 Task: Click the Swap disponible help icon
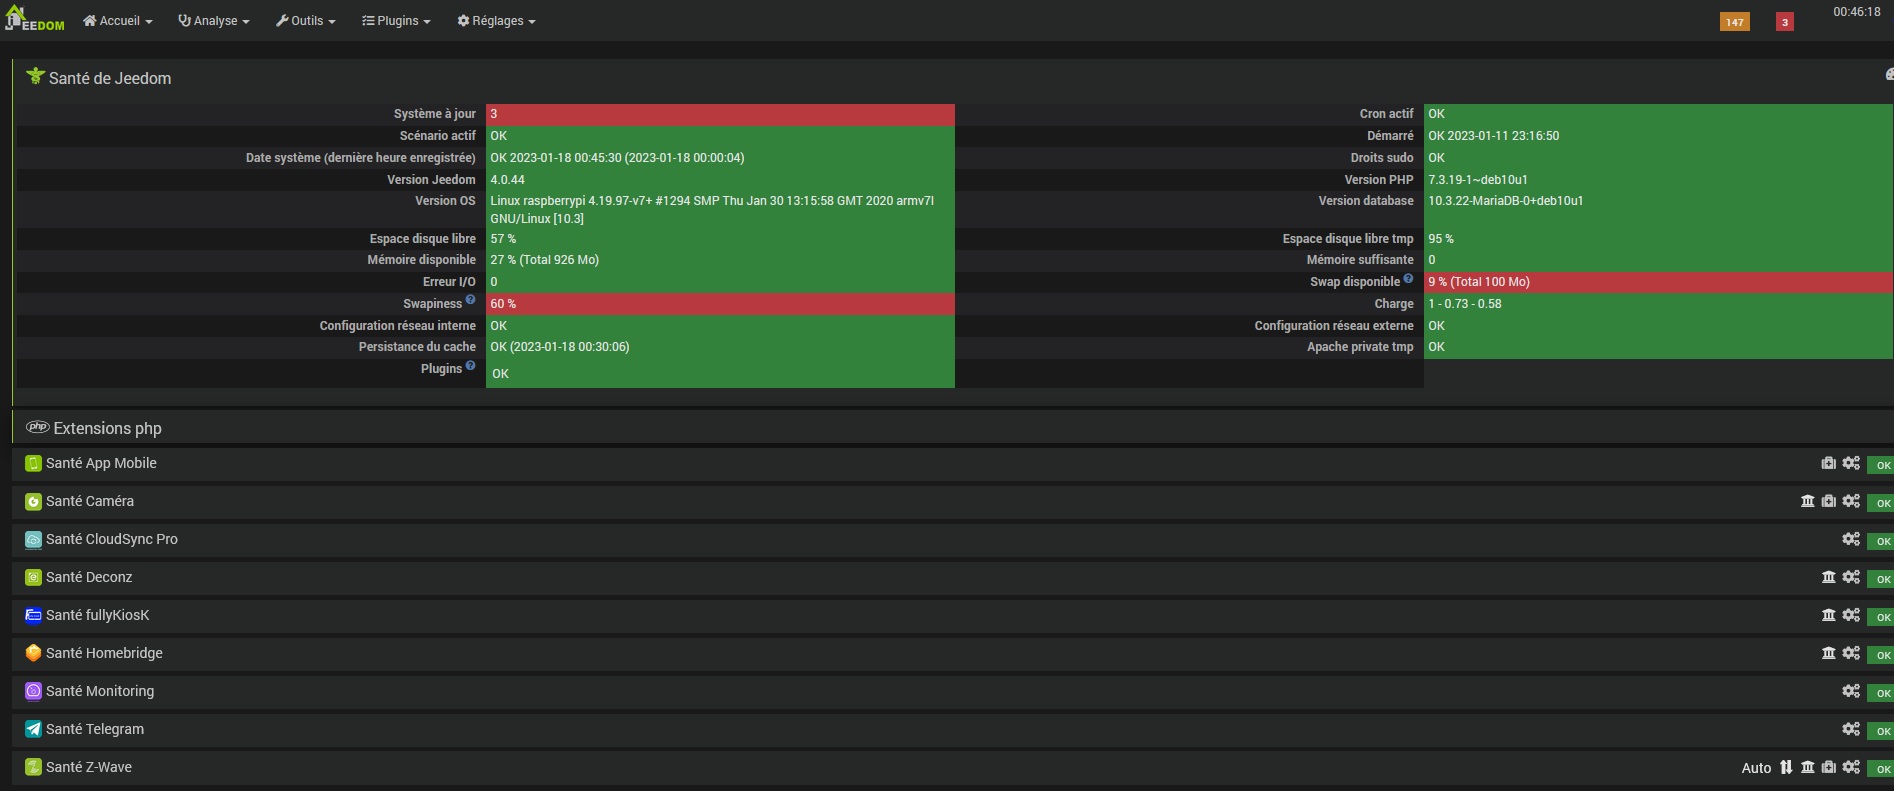coord(1408,279)
